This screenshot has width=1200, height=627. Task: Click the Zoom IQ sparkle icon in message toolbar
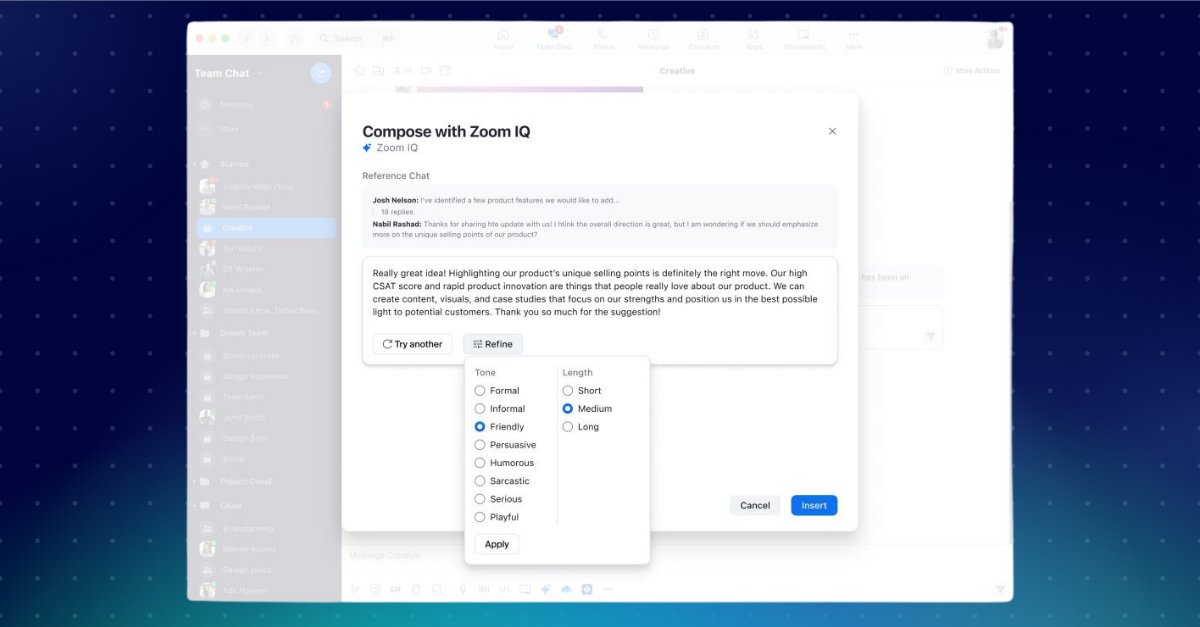545,589
